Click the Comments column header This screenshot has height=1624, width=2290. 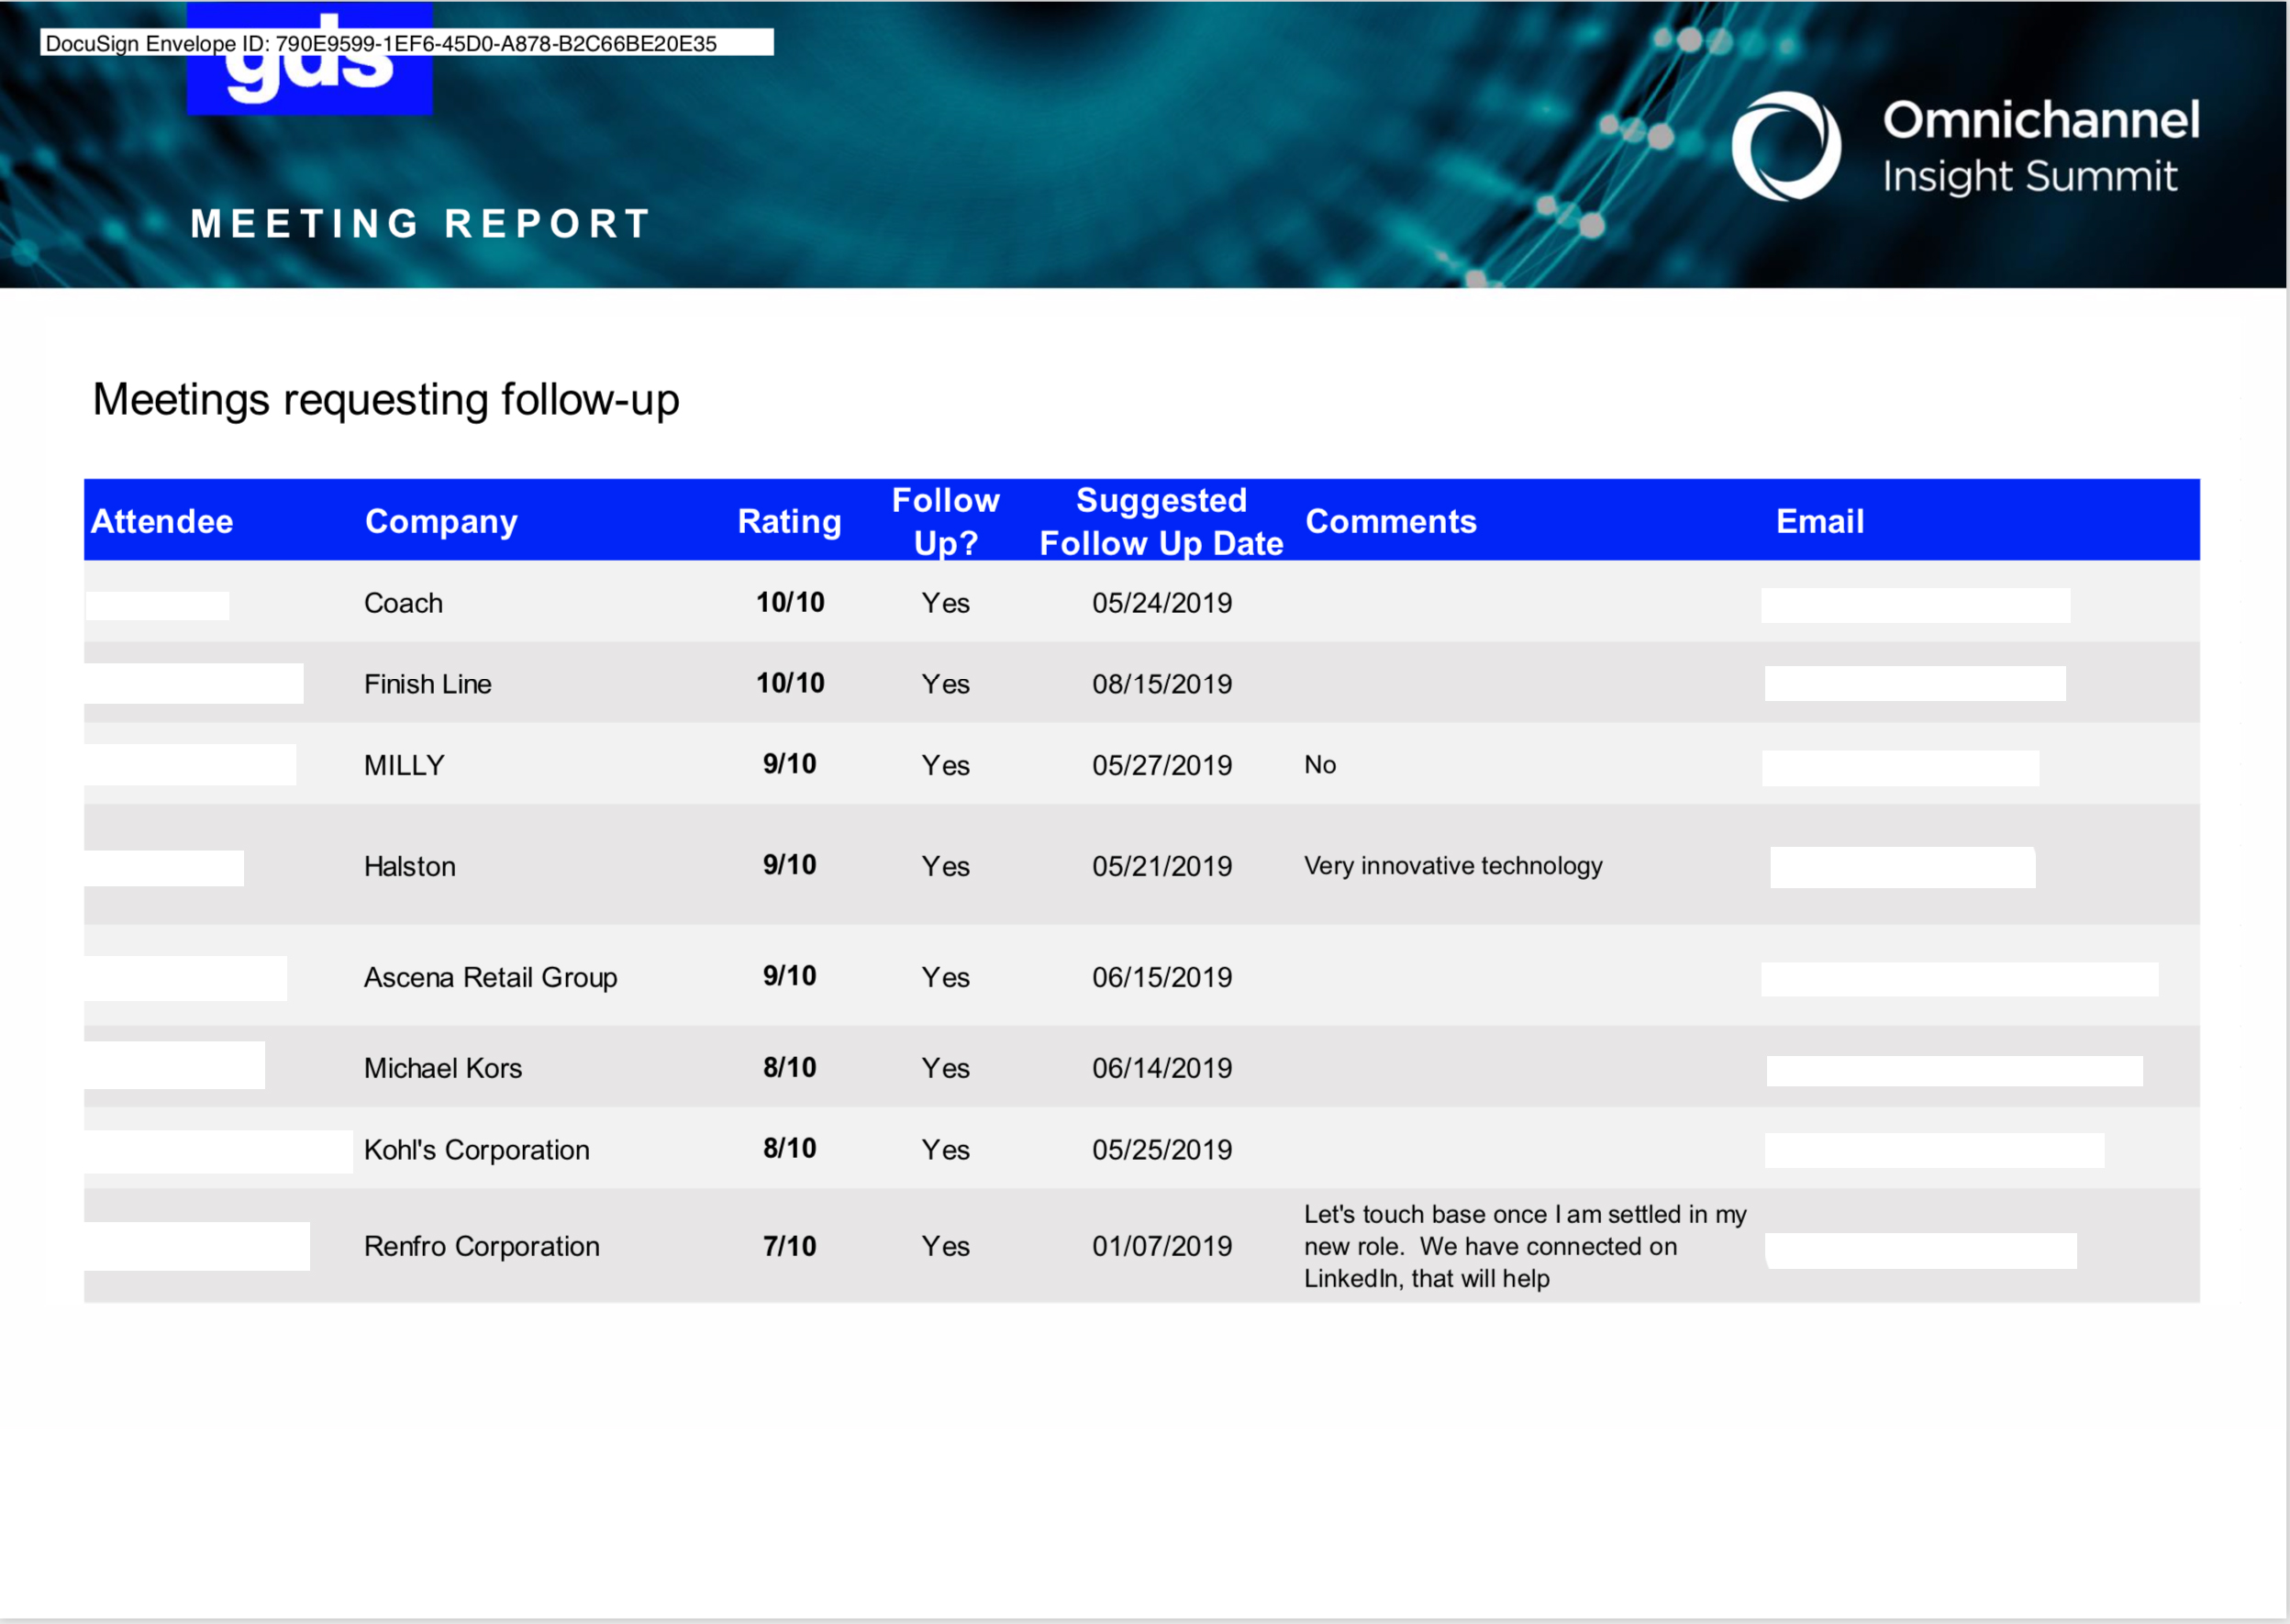point(1390,521)
